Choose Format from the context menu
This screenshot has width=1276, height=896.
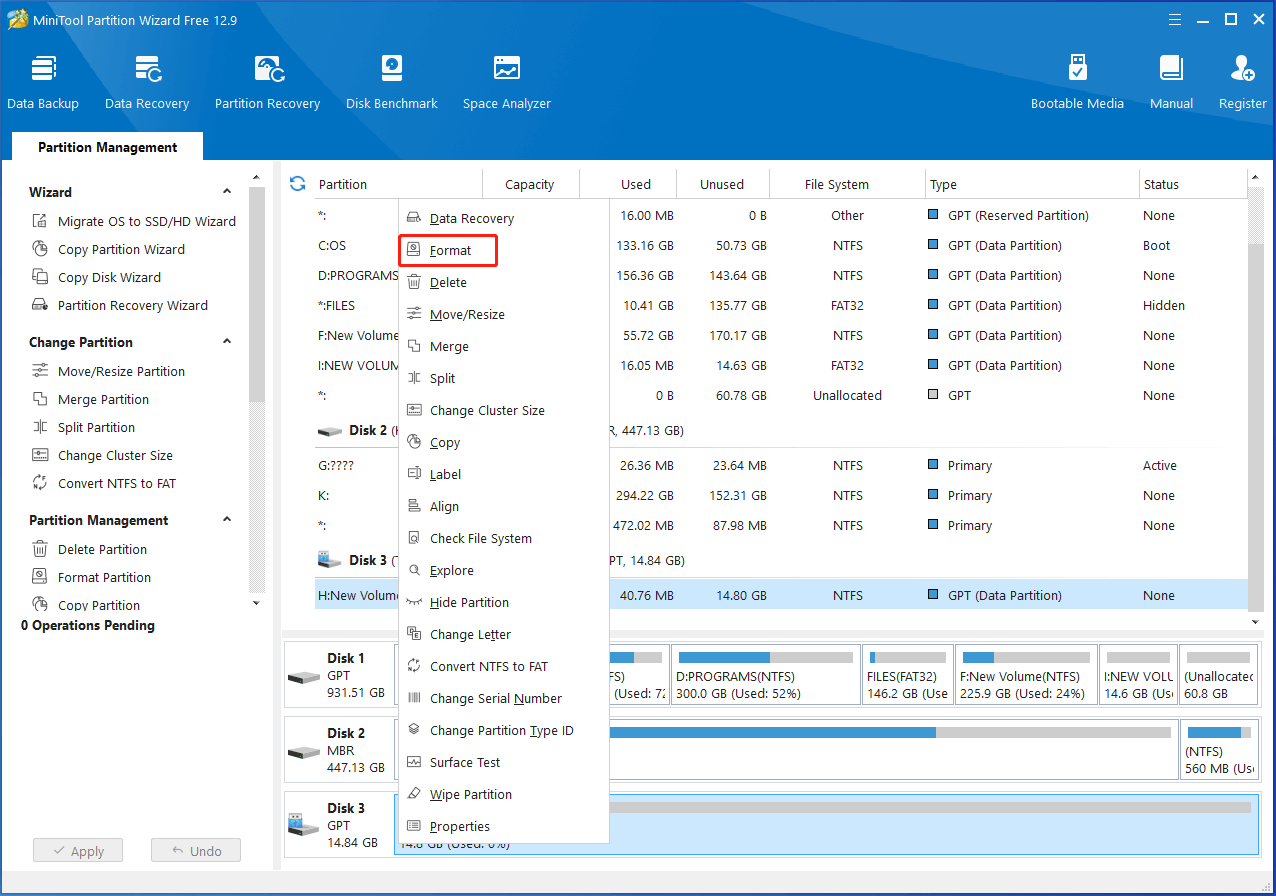point(449,251)
